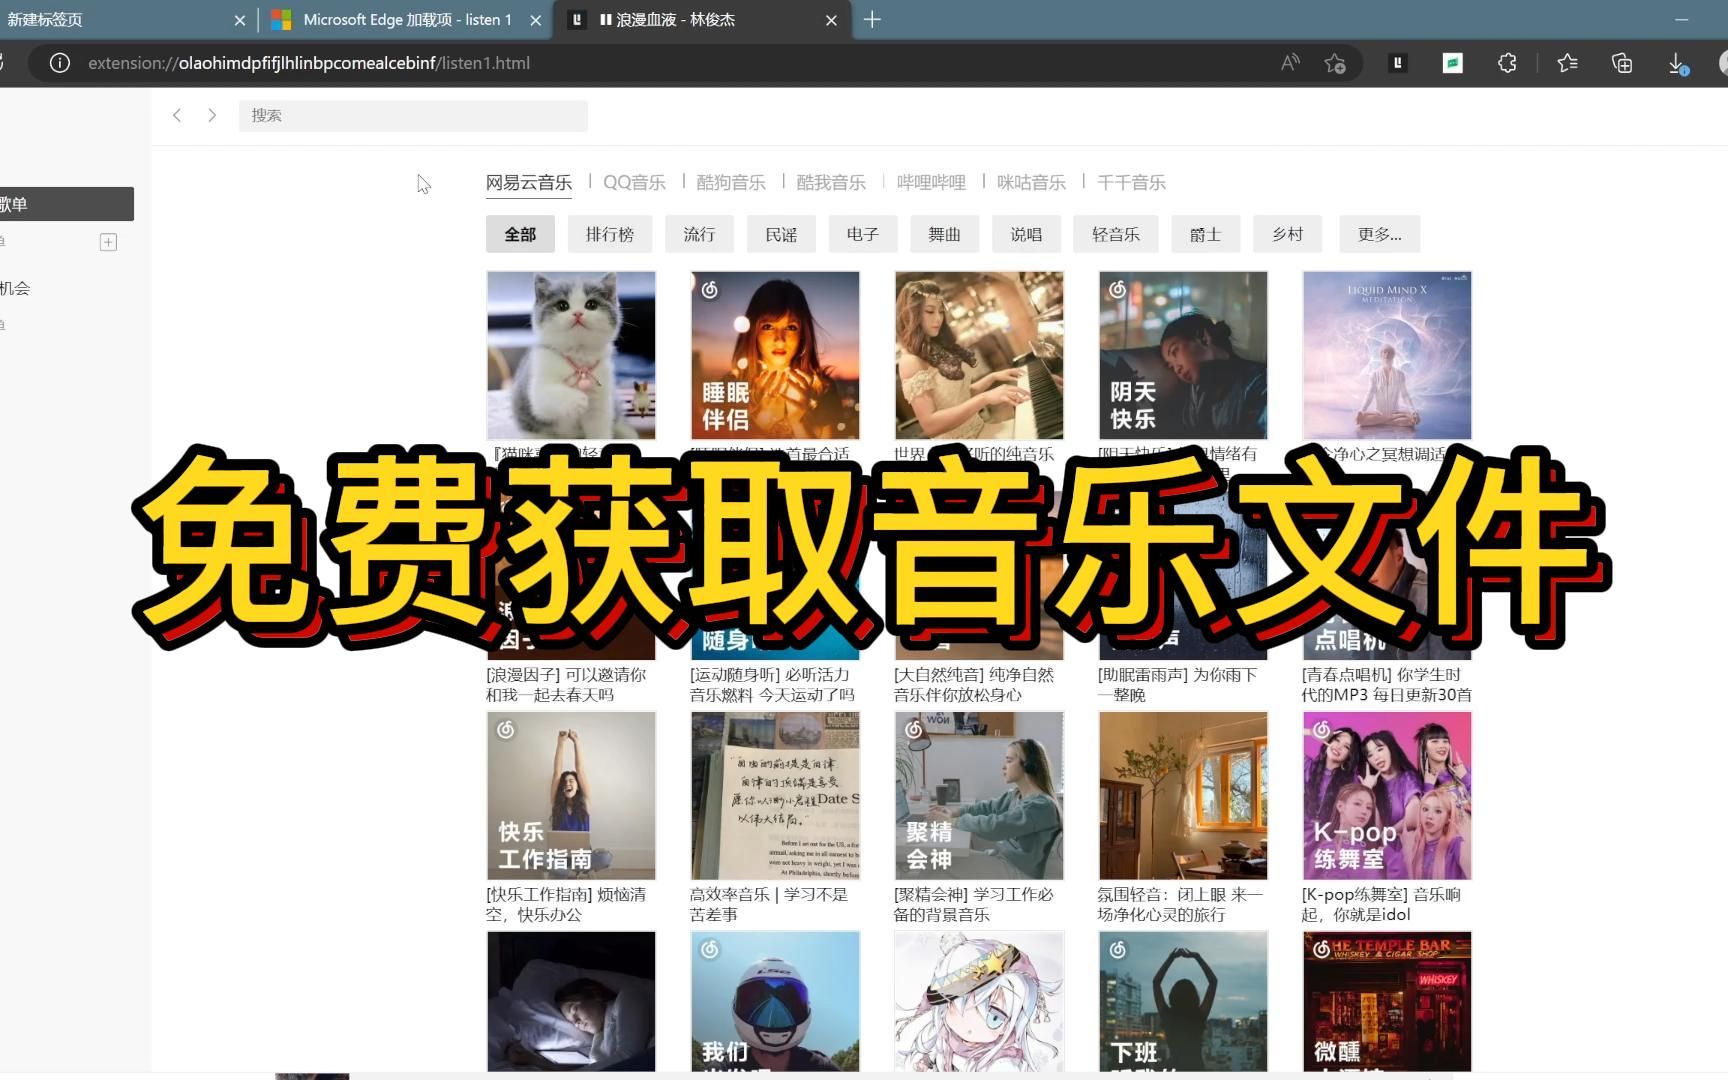The width and height of the screenshot is (1728, 1080).
Task: Select the 电子 category filter
Action: (x=862, y=234)
